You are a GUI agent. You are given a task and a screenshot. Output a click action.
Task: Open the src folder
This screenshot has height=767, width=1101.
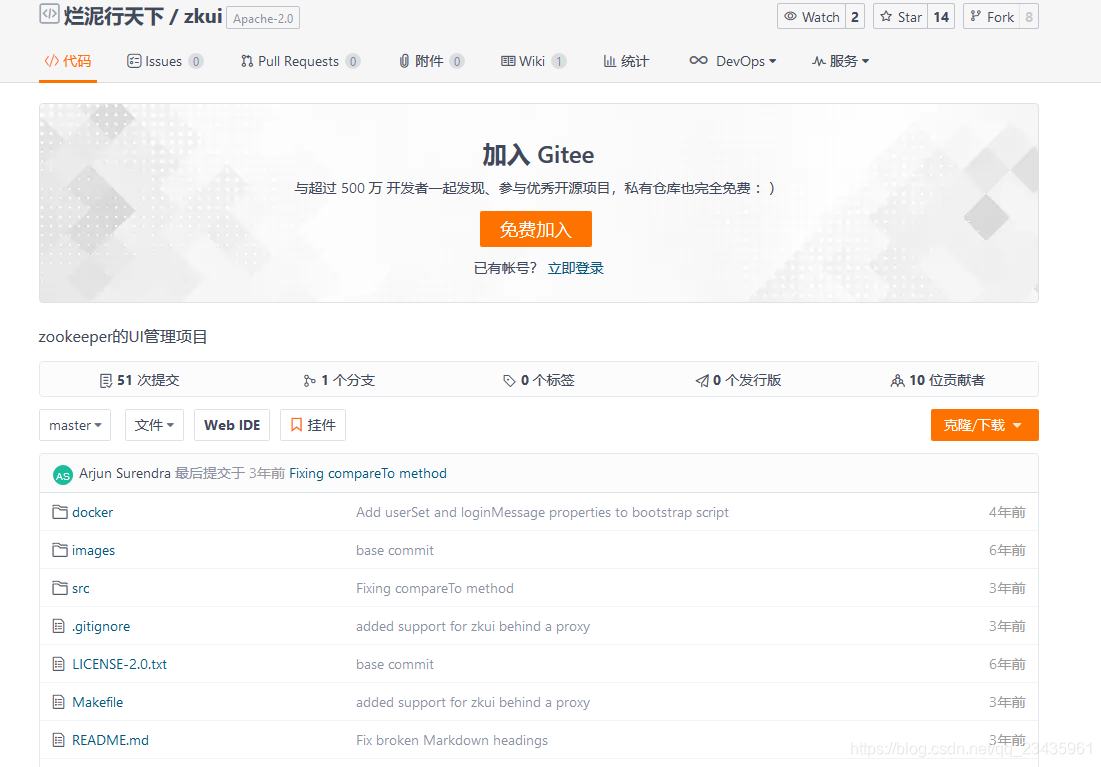pyautogui.click(x=81, y=588)
